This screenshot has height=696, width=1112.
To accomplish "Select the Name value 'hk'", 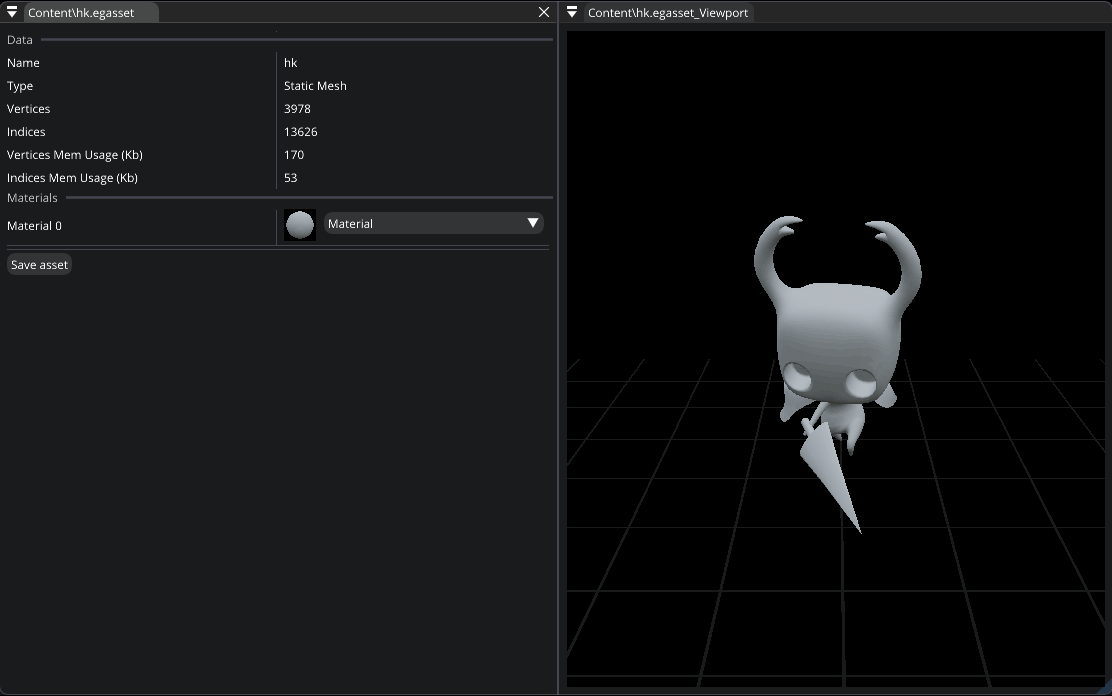I will click(291, 63).
